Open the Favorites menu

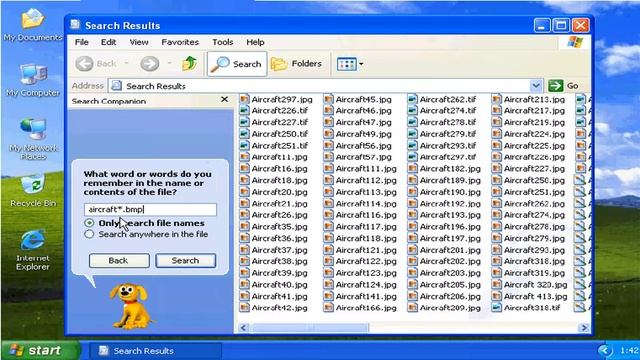(x=180, y=42)
